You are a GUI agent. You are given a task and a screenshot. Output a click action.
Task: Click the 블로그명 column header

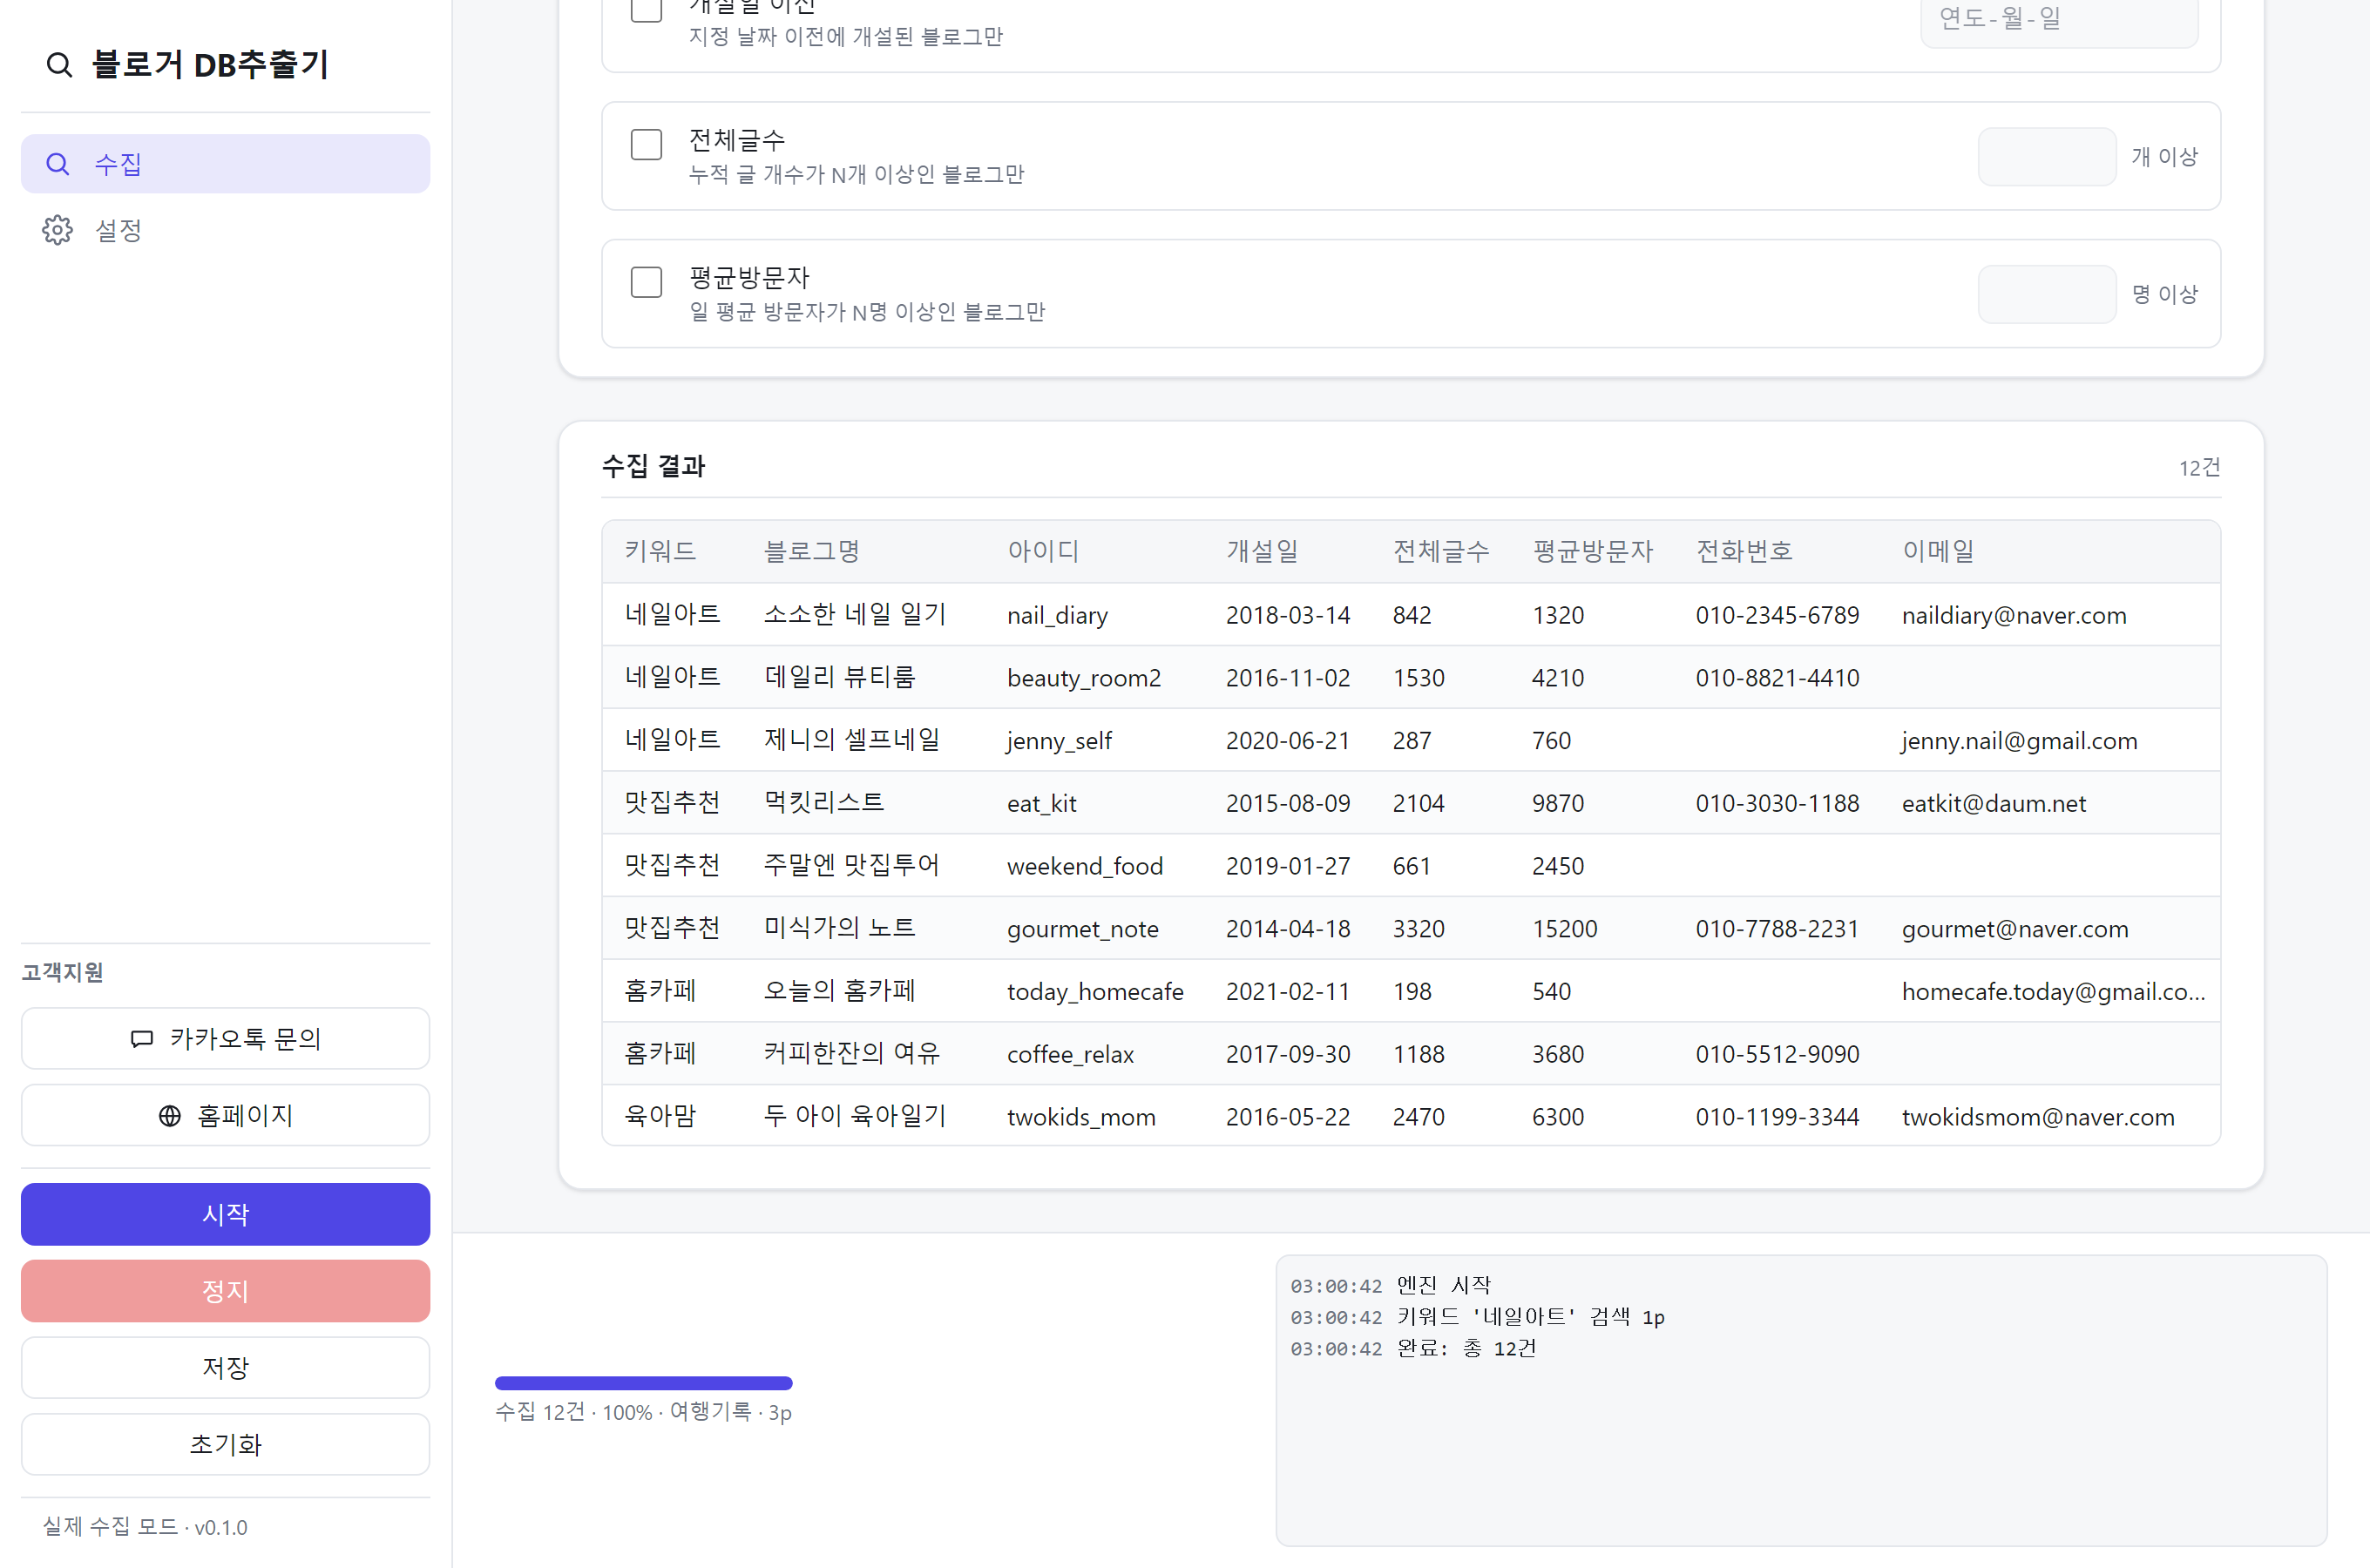(811, 551)
